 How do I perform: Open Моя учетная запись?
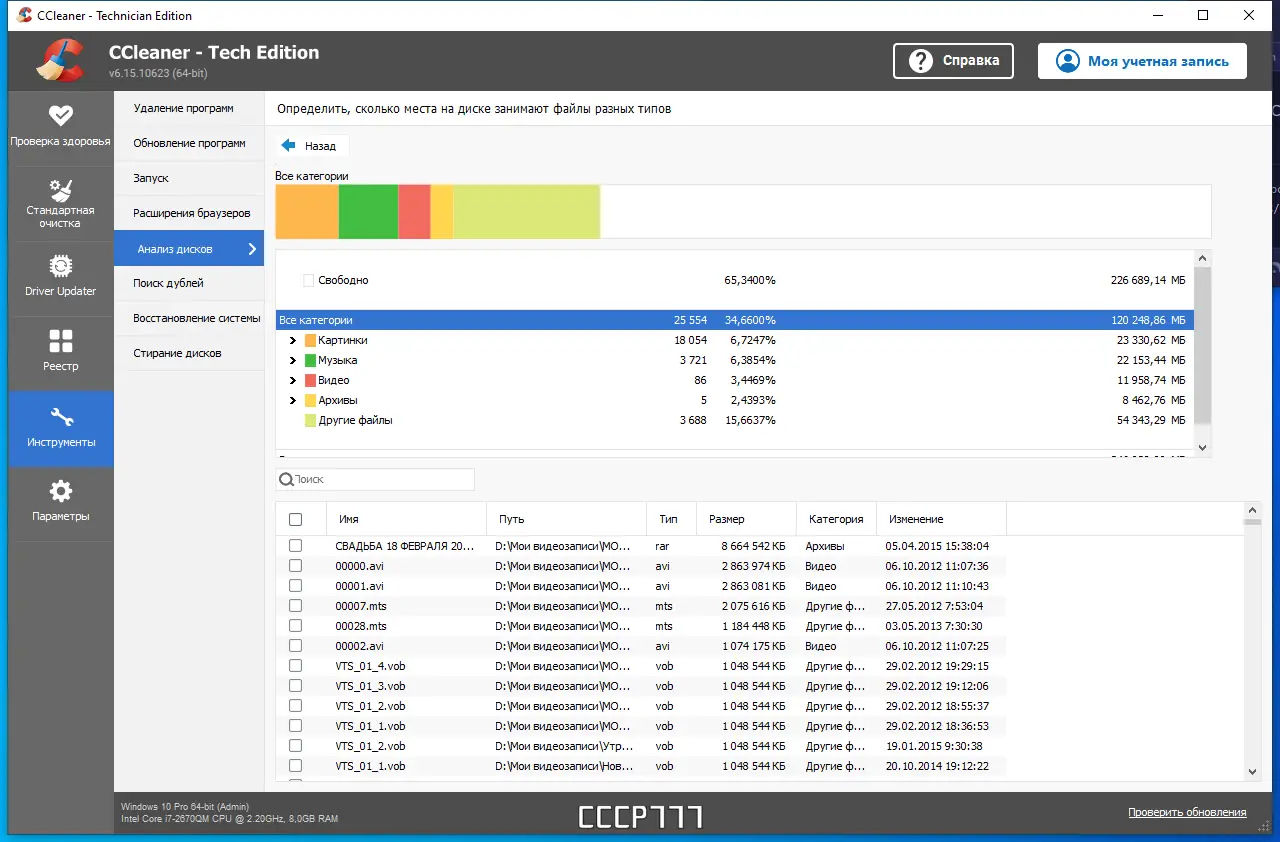(x=1142, y=61)
